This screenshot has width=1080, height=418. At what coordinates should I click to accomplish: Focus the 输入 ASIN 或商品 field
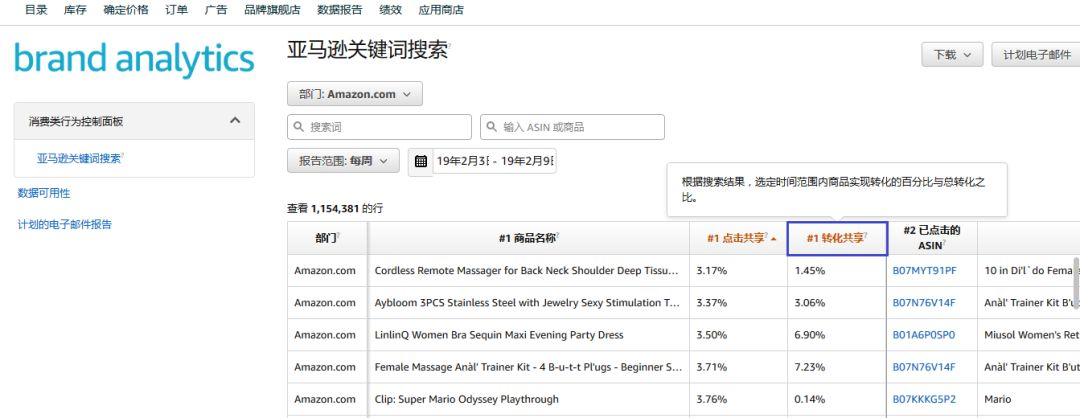tap(572, 127)
